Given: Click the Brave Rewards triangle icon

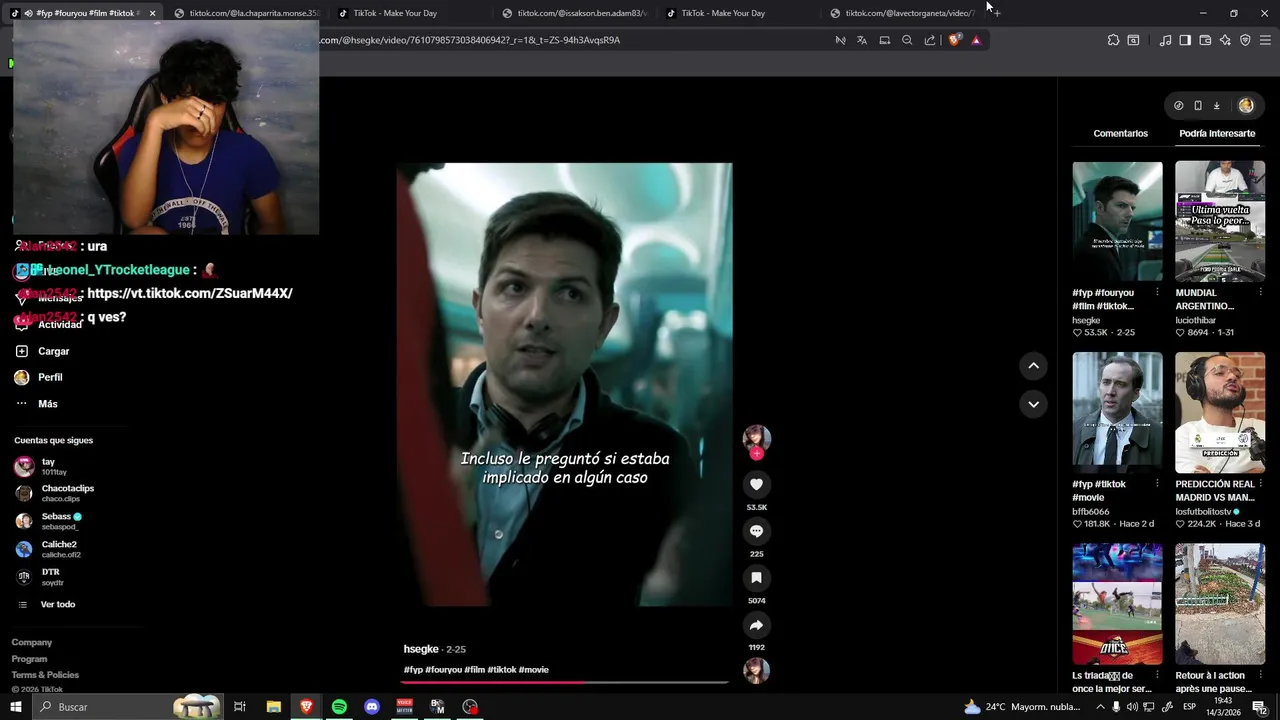Looking at the screenshot, I should [976, 40].
